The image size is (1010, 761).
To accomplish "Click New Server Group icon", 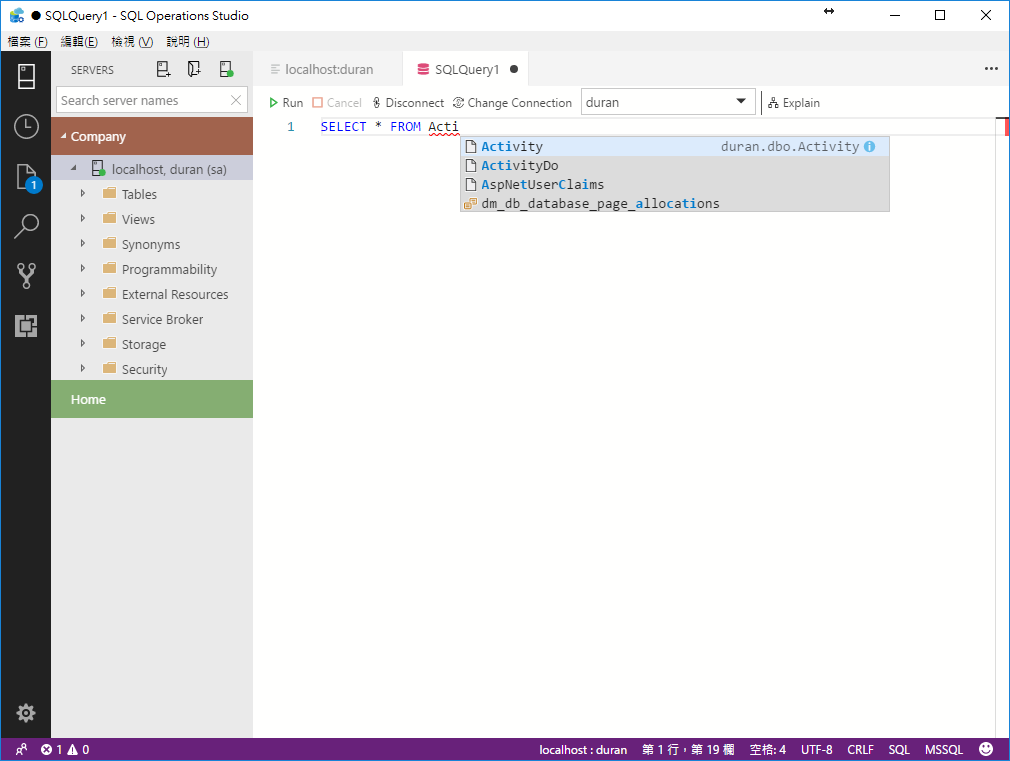I will coord(194,69).
